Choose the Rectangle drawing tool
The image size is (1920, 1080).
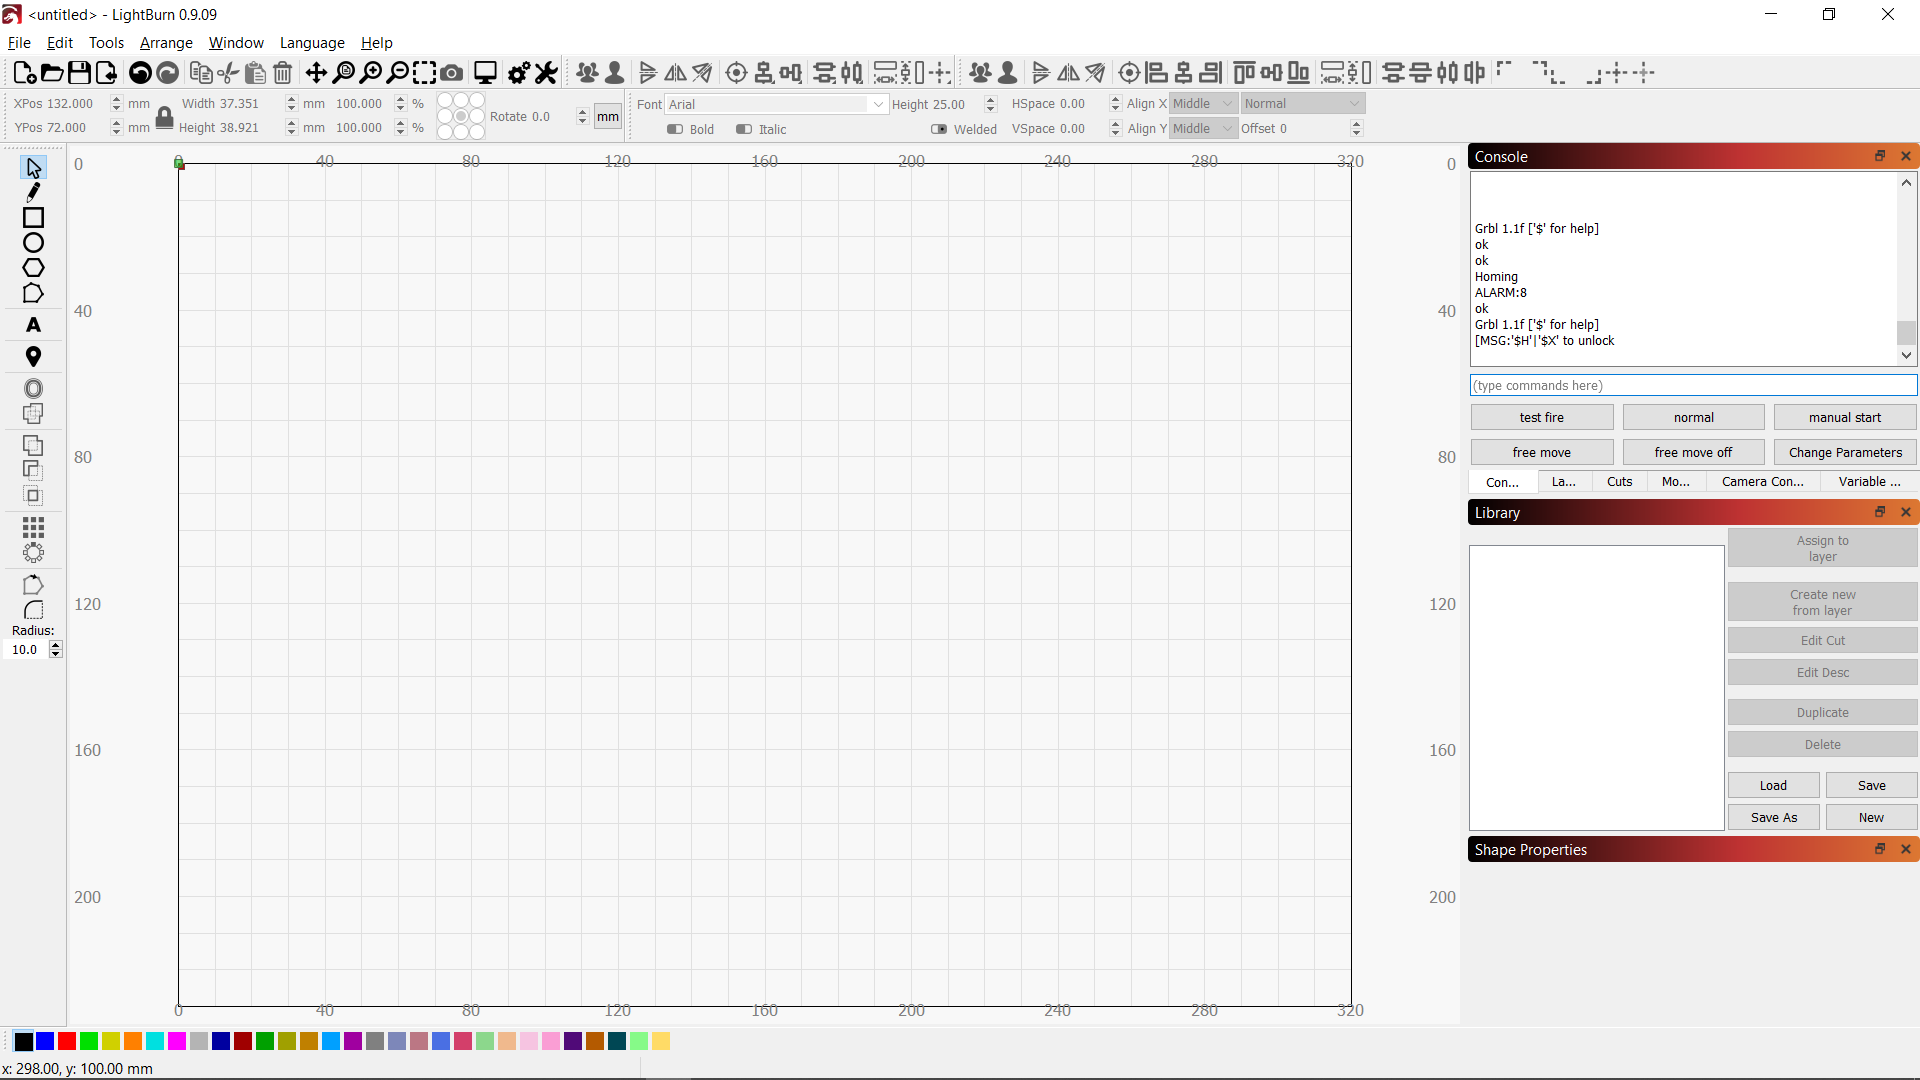click(x=33, y=218)
